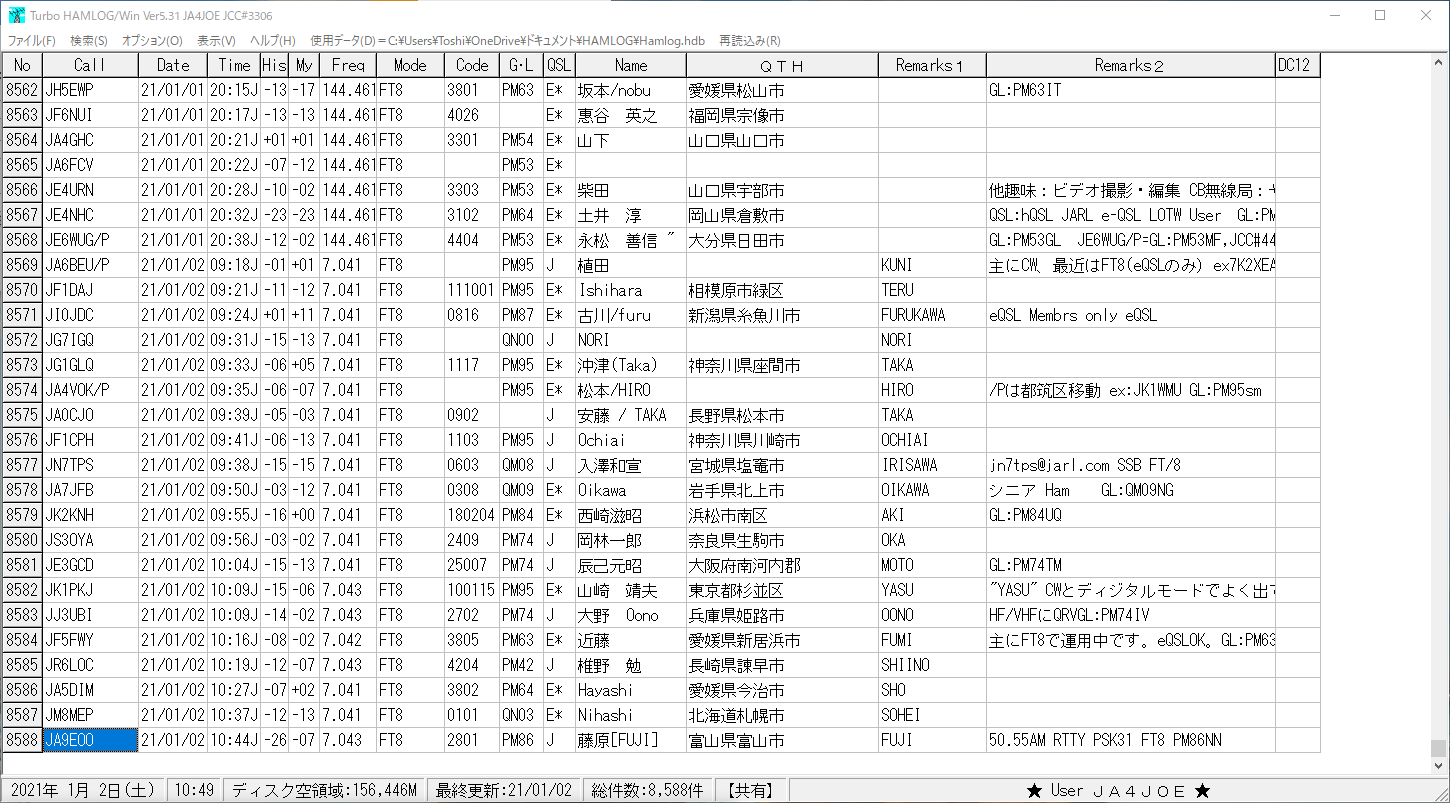This screenshot has height=803, width=1450.
Task: Click the Remarks1 cell KUNI
Action: 932,265
